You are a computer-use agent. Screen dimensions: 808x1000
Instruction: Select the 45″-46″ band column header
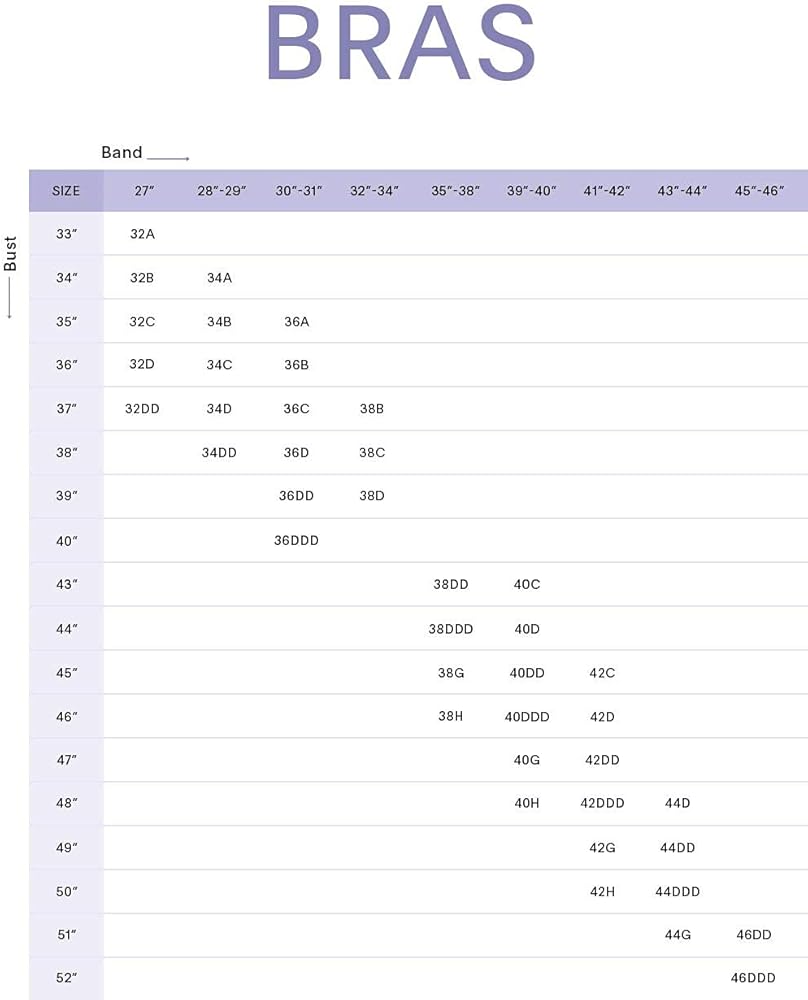point(759,190)
